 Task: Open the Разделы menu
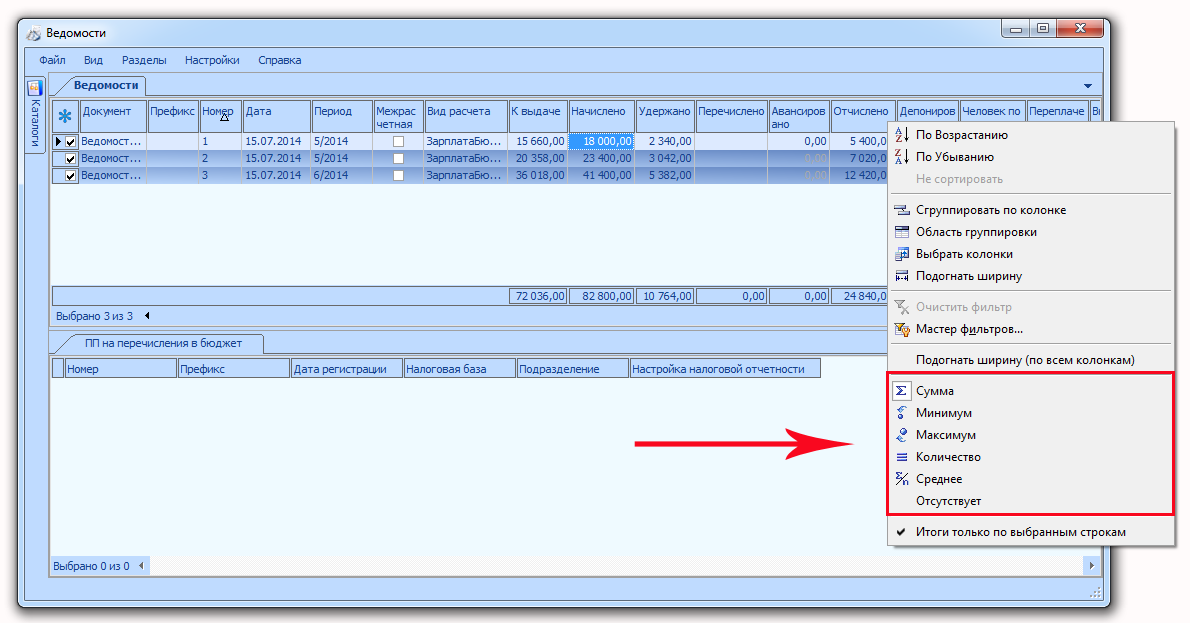pos(144,60)
